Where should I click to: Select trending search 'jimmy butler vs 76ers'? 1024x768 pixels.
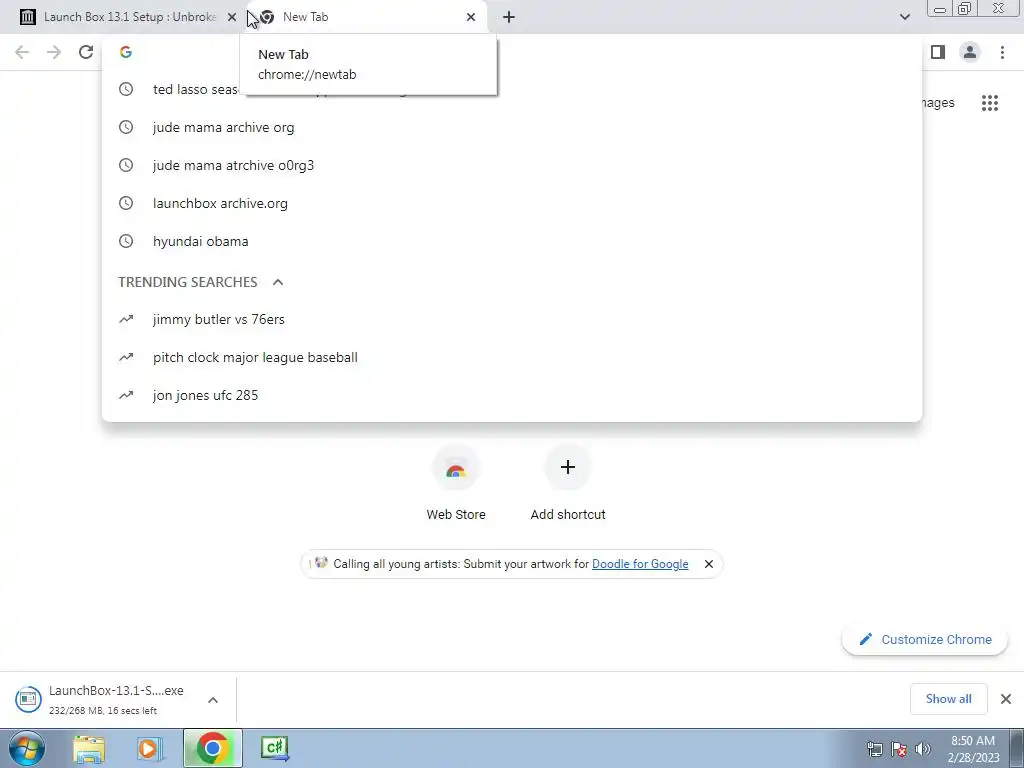[512, 319]
